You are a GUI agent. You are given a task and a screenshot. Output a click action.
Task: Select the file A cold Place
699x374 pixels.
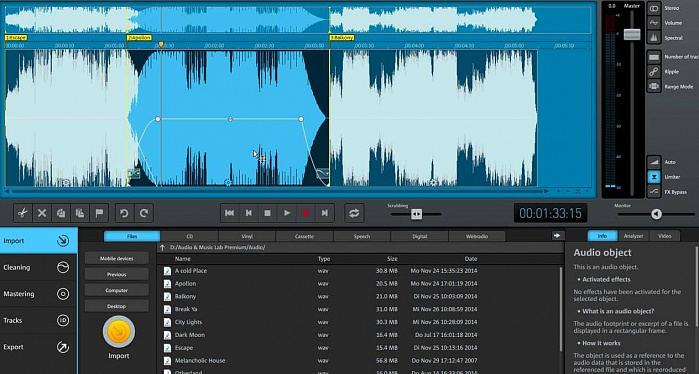pos(359,271)
